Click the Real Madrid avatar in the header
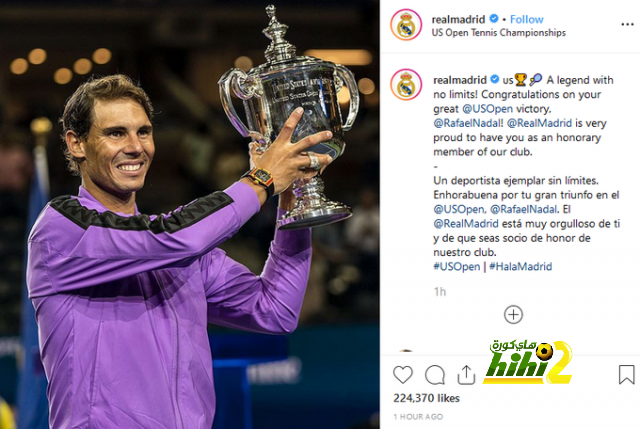 coord(406,25)
